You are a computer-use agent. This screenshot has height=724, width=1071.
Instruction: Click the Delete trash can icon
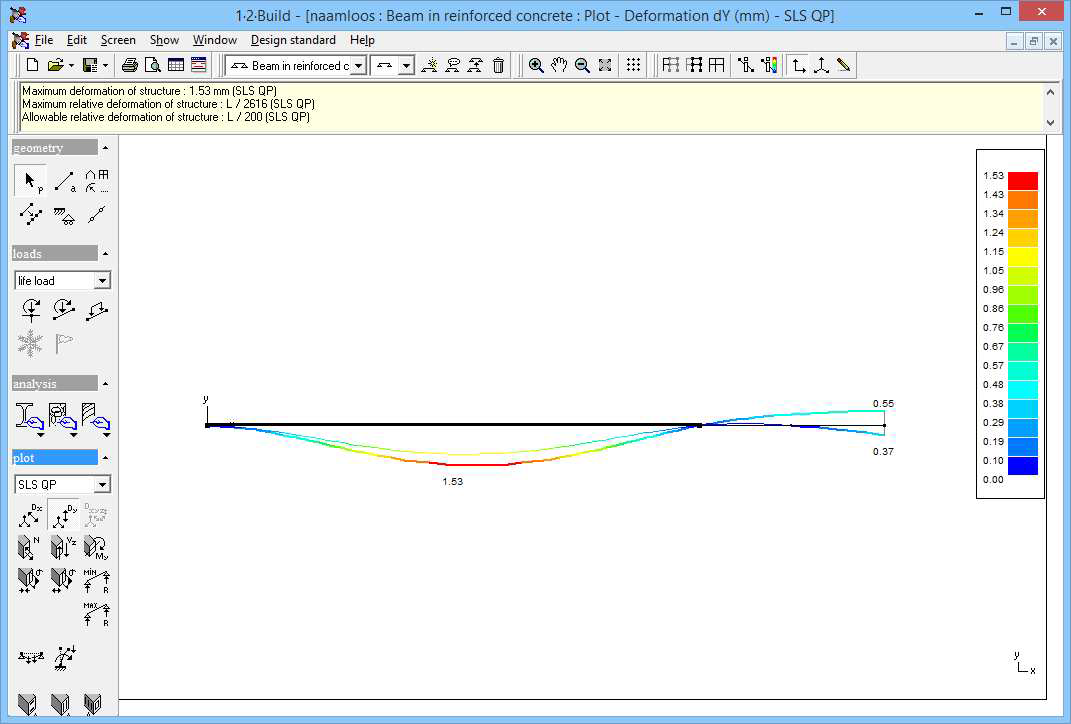tap(499, 66)
